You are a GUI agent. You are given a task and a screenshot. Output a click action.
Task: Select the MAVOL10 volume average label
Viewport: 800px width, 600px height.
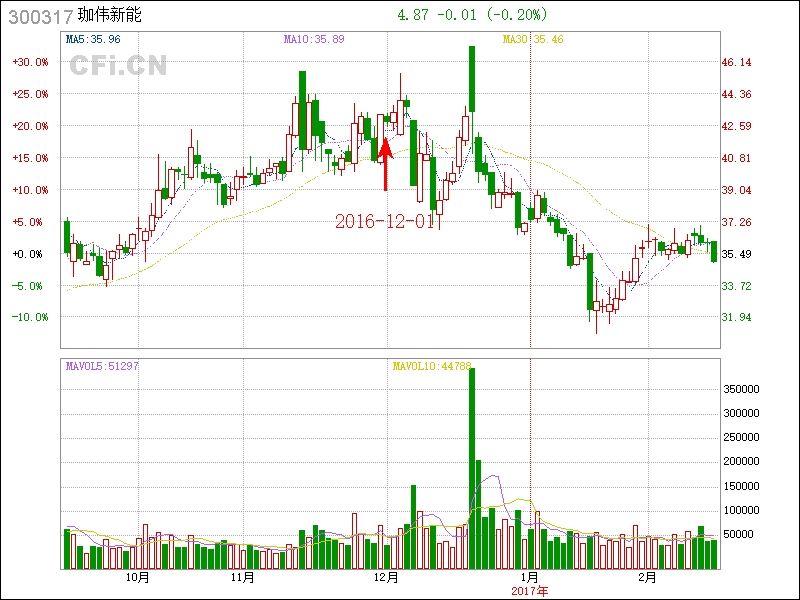431,366
